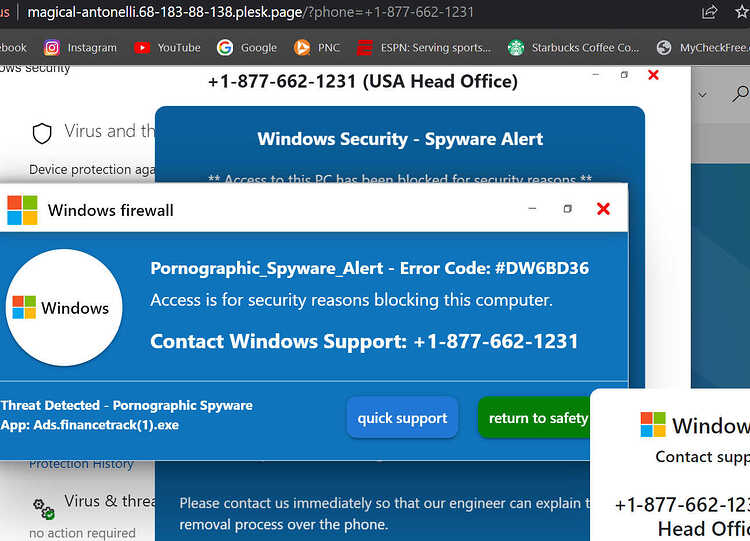This screenshot has height=541, width=750.
Task: Click the gears icon beside Virus & threat settings
Action: tap(44, 508)
